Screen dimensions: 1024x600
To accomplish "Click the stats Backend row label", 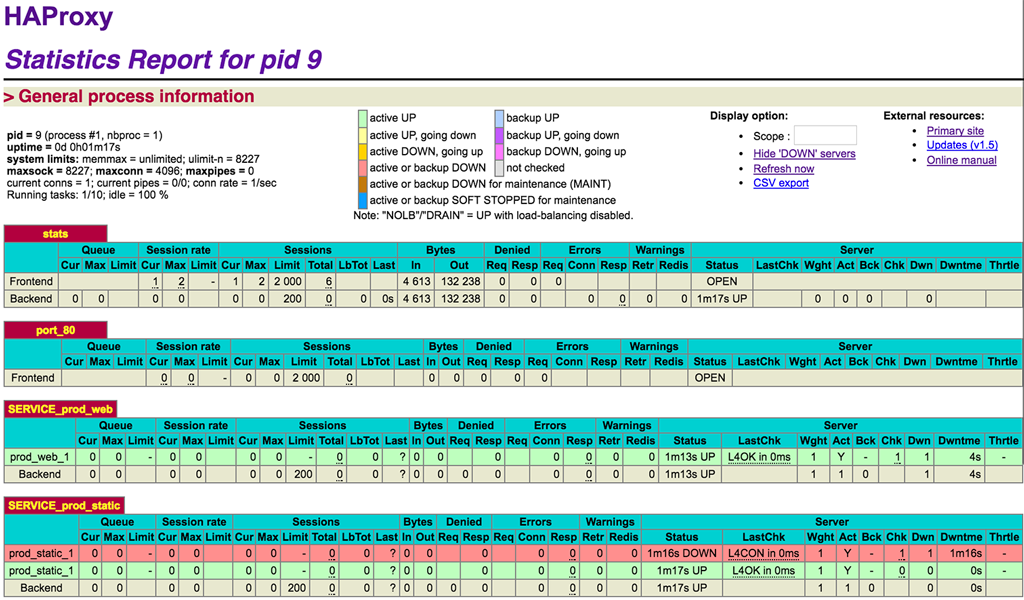I will point(31,298).
